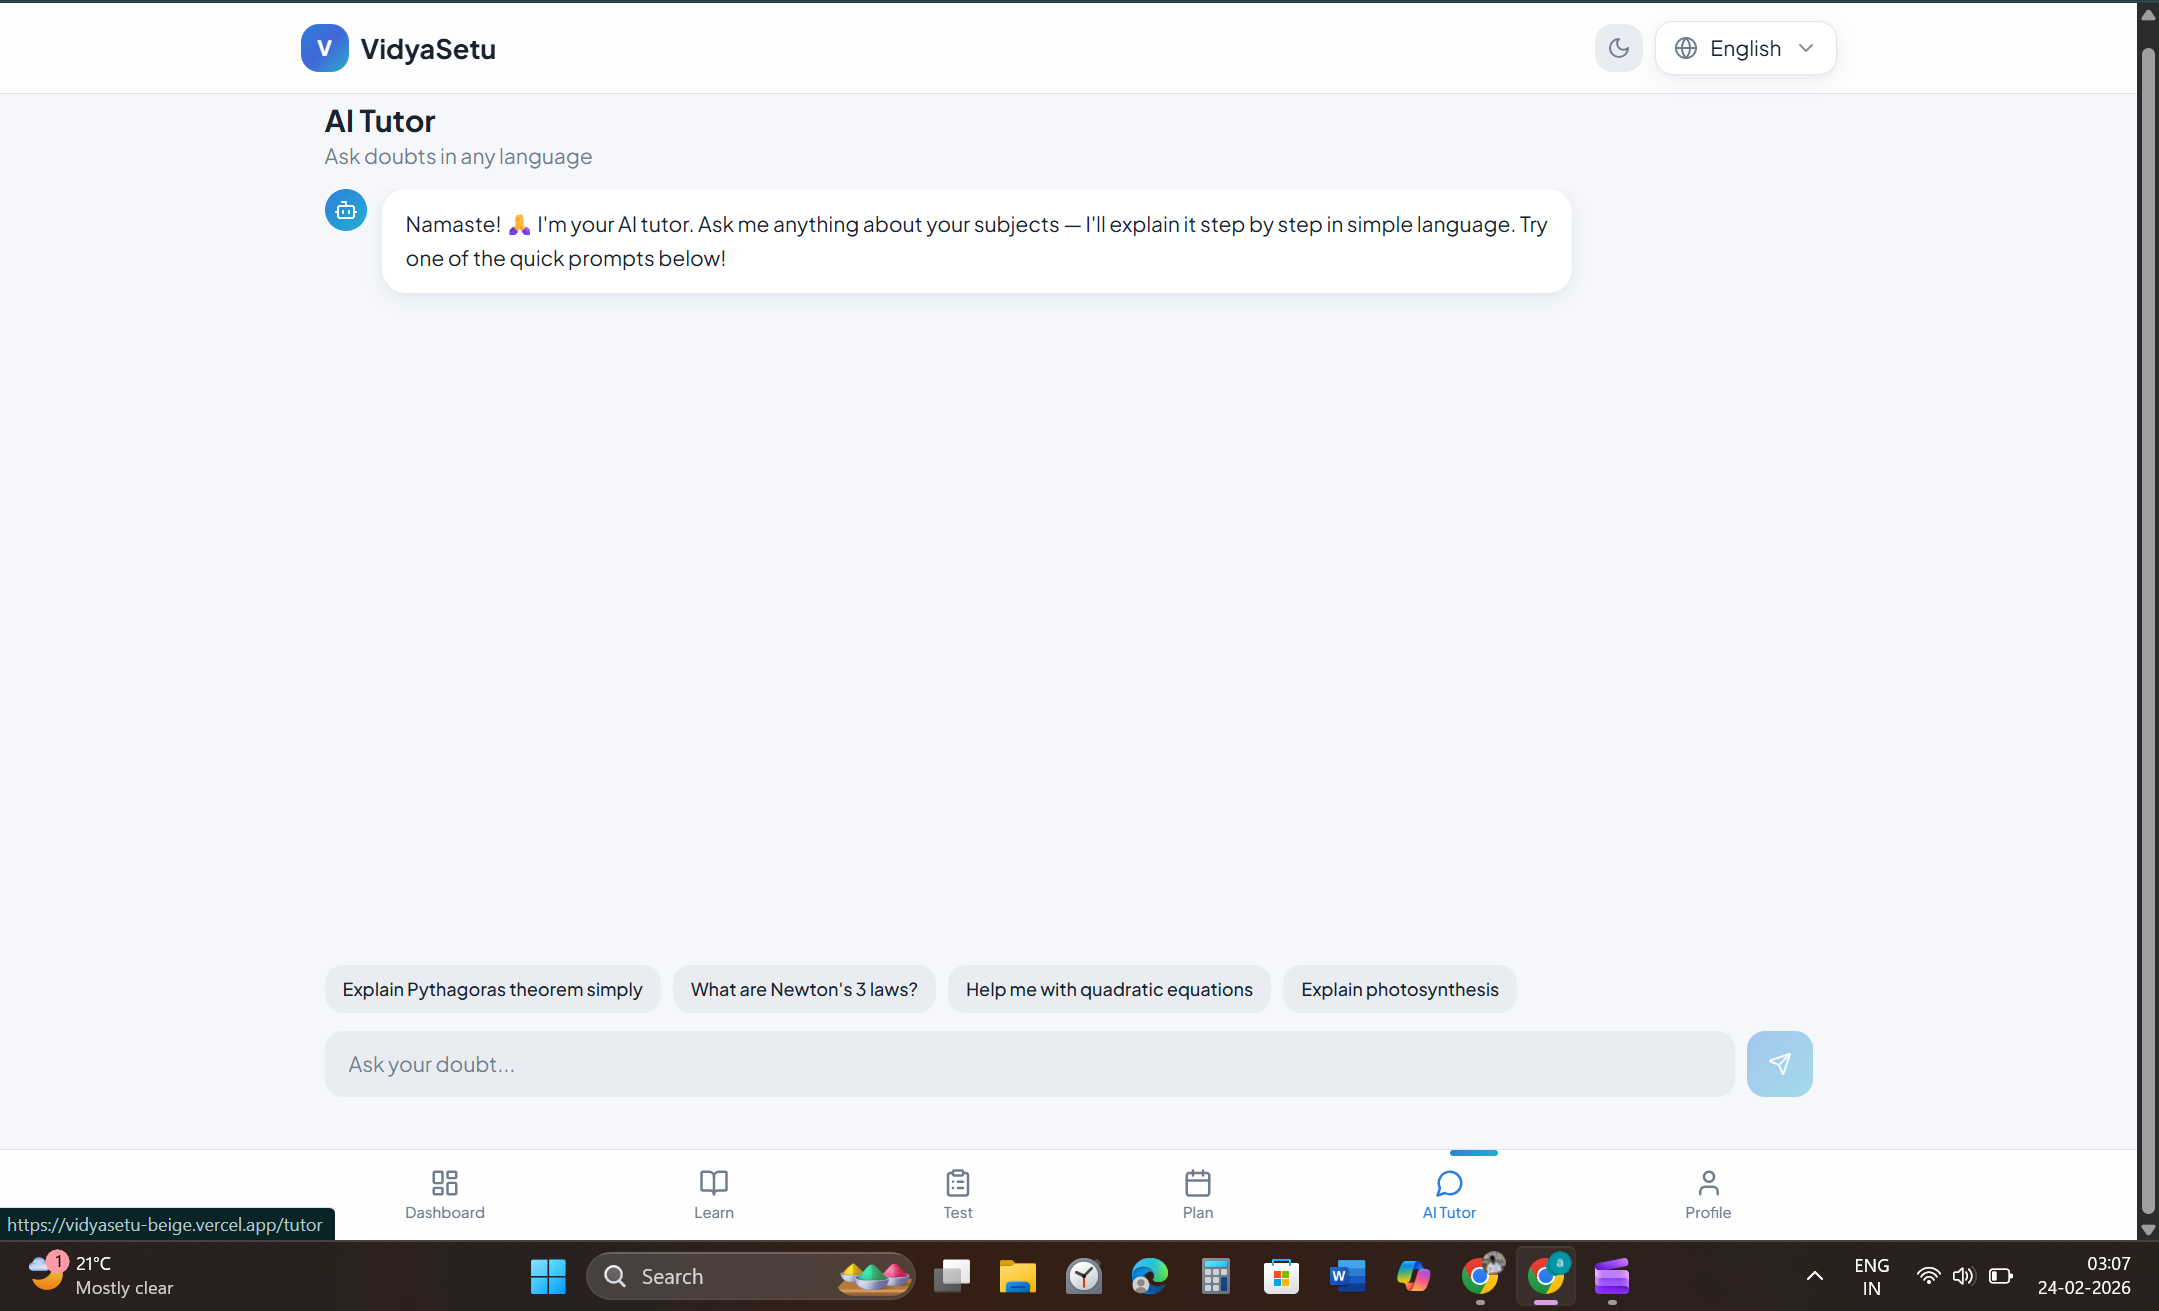Click the VidyaSetu logo icon
The height and width of the screenshot is (1311, 2159).
point(324,48)
